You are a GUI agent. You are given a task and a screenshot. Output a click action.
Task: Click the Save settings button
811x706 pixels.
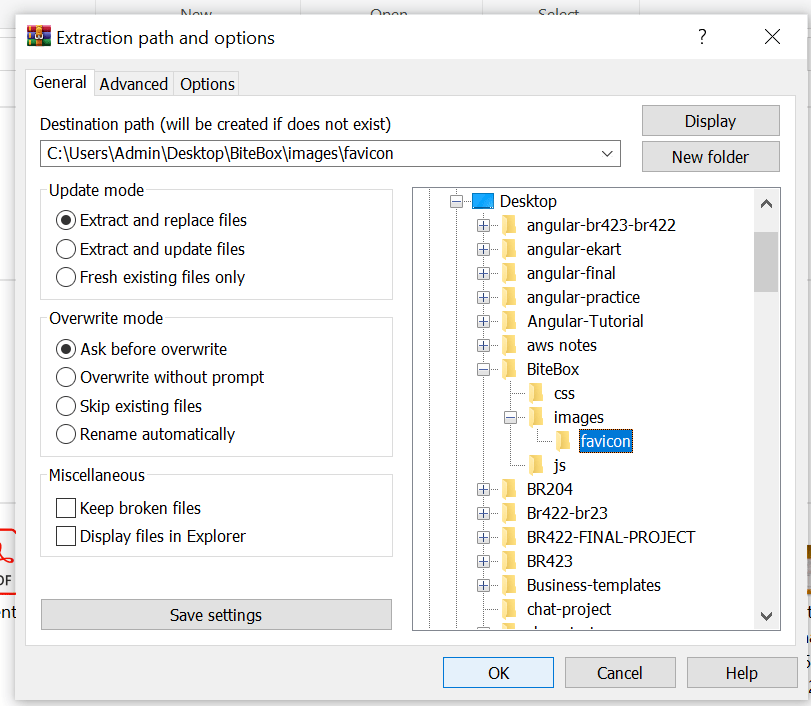216,614
